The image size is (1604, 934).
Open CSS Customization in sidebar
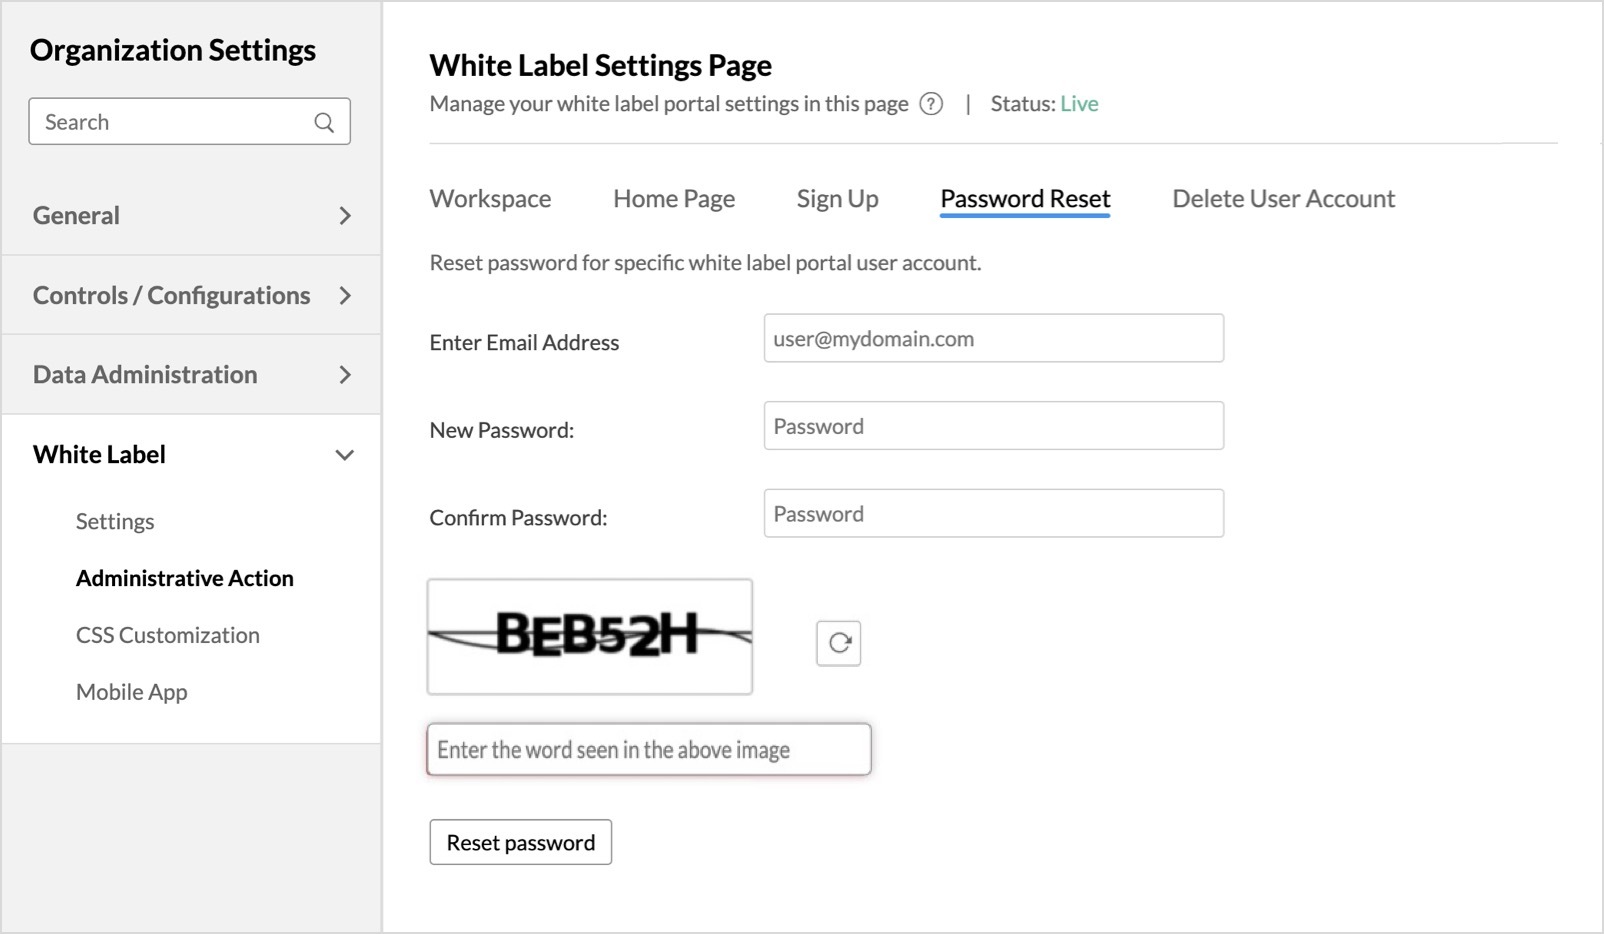coord(168,636)
